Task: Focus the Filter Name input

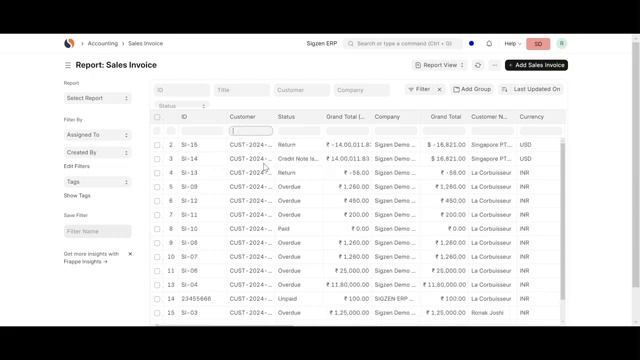Action: [98, 231]
